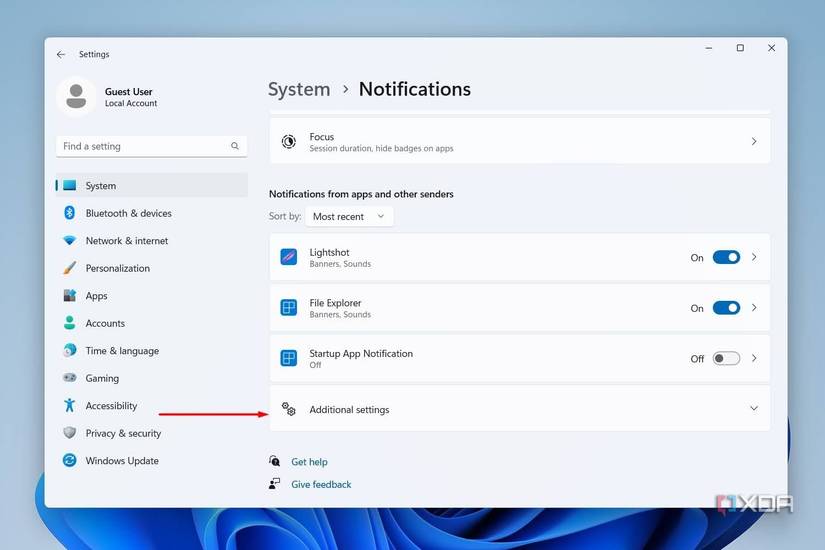Click the Give feedback person icon
The height and width of the screenshot is (550, 825).
tap(275, 484)
